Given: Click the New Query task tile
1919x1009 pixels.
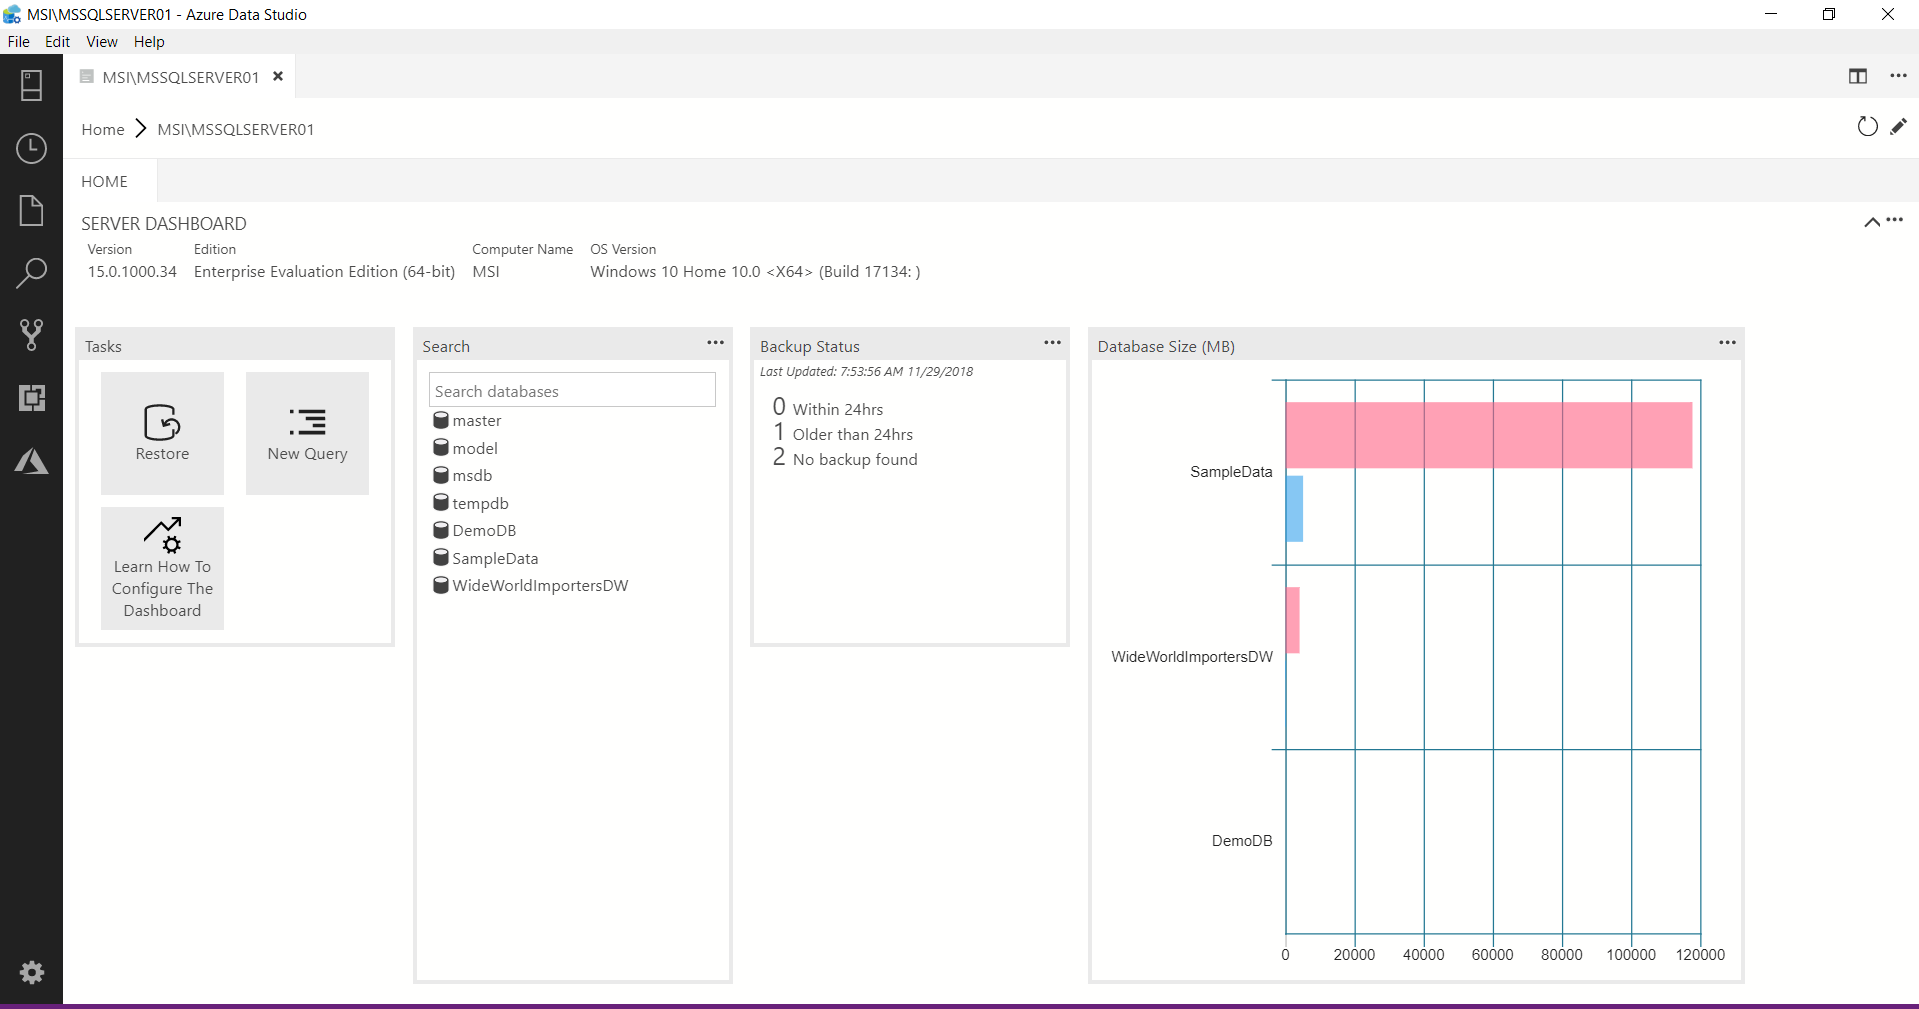Looking at the screenshot, I should pyautogui.click(x=307, y=433).
